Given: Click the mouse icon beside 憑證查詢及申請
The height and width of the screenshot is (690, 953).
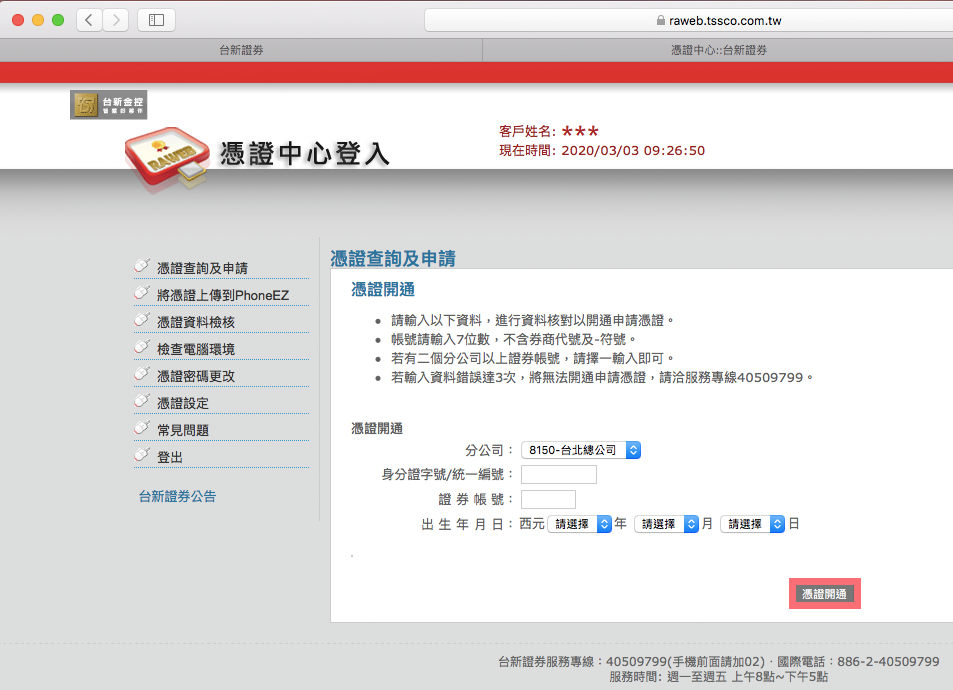Looking at the screenshot, I should point(142,266).
